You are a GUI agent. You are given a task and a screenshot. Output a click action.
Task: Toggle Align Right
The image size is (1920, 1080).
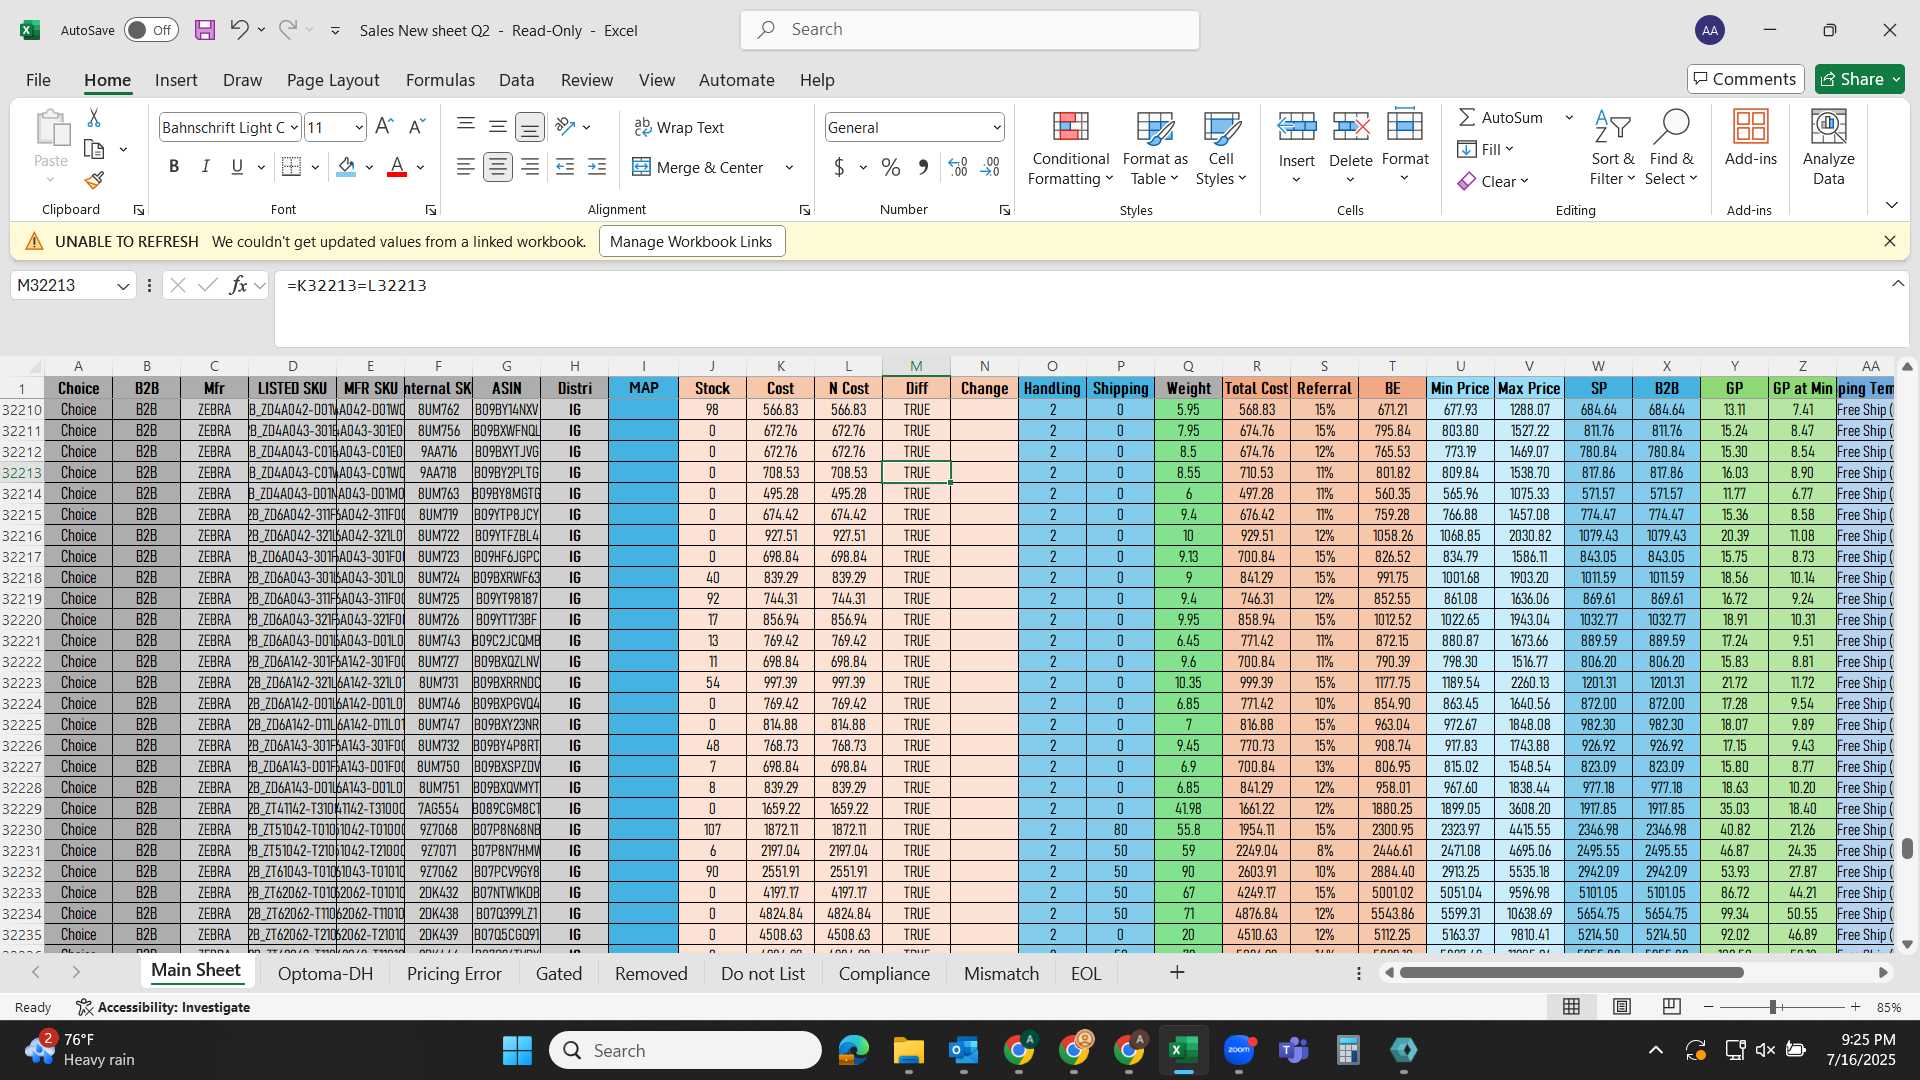pyautogui.click(x=530, y=167)
